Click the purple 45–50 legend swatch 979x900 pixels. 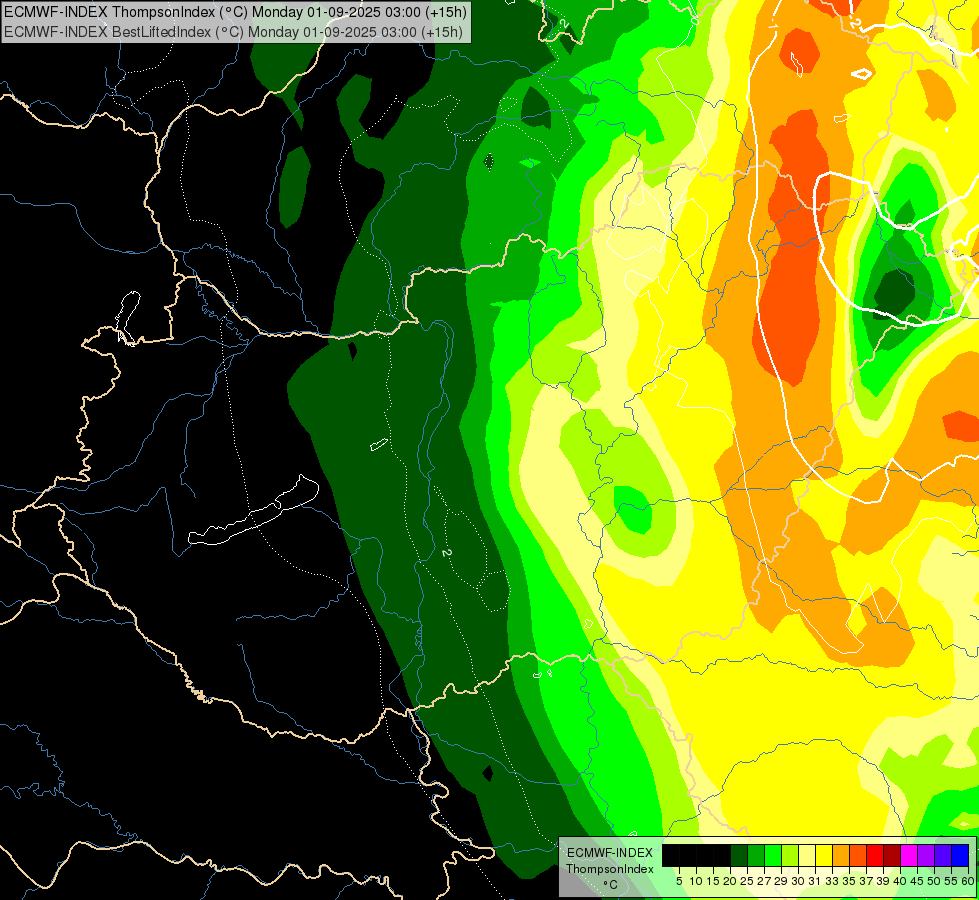(926, 855)
